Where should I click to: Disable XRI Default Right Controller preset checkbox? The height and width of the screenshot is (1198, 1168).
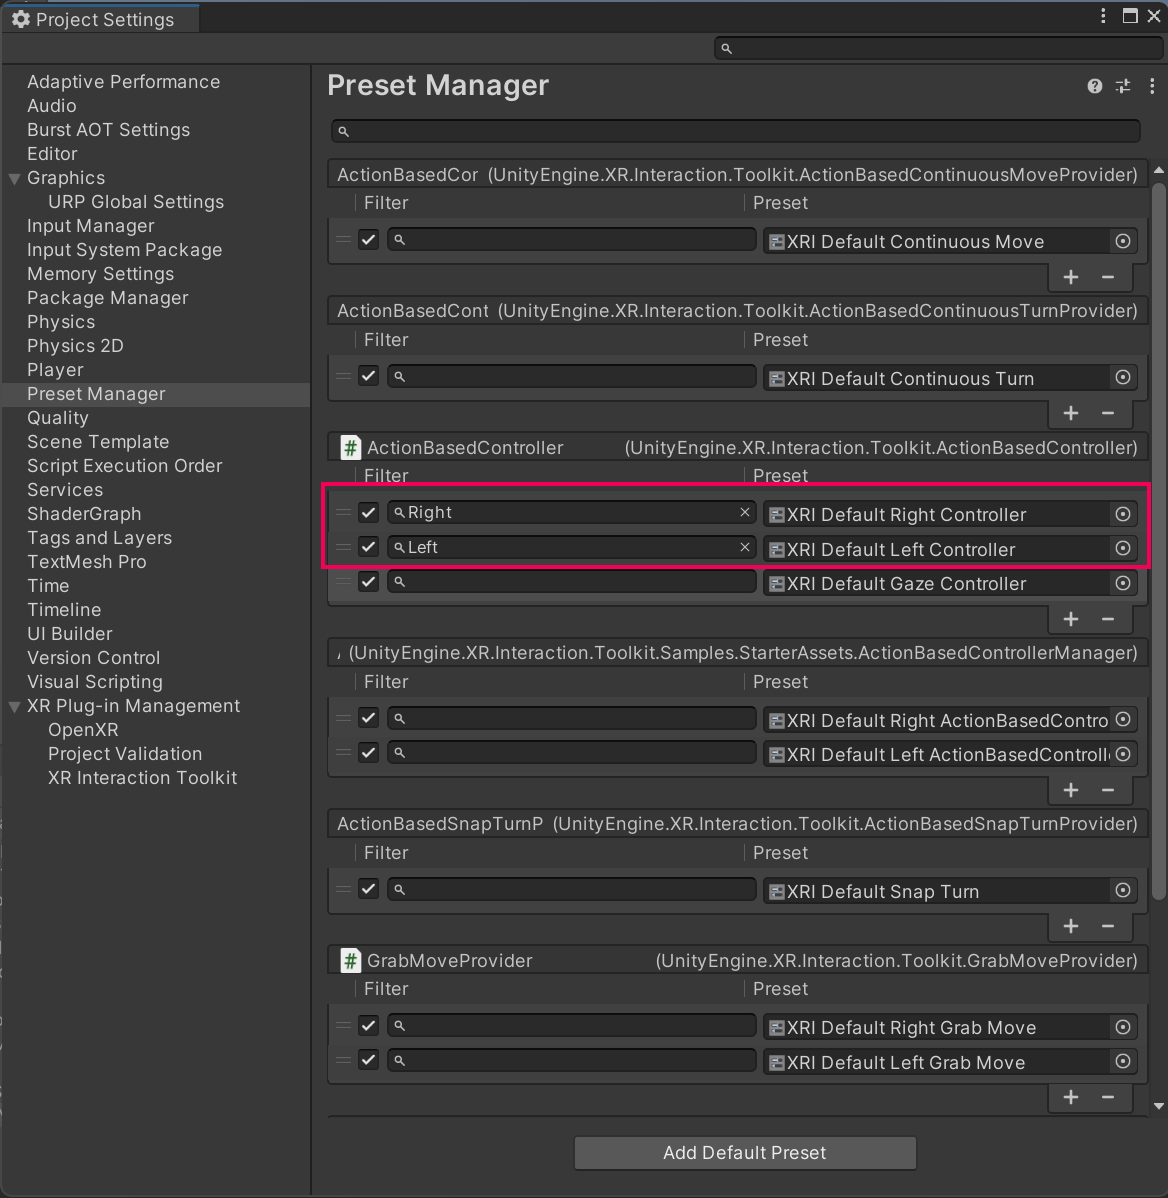[x=369, y=513]
